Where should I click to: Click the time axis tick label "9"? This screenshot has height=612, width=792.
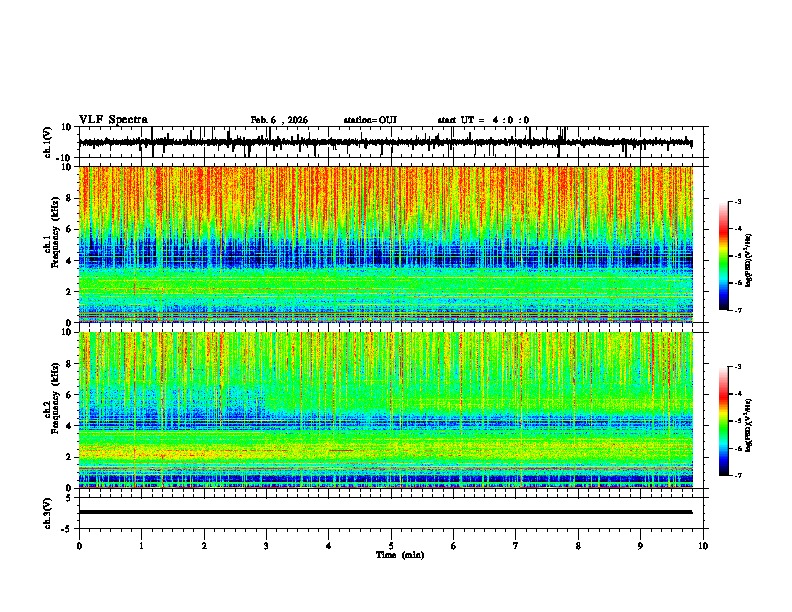tap(640, 546)
